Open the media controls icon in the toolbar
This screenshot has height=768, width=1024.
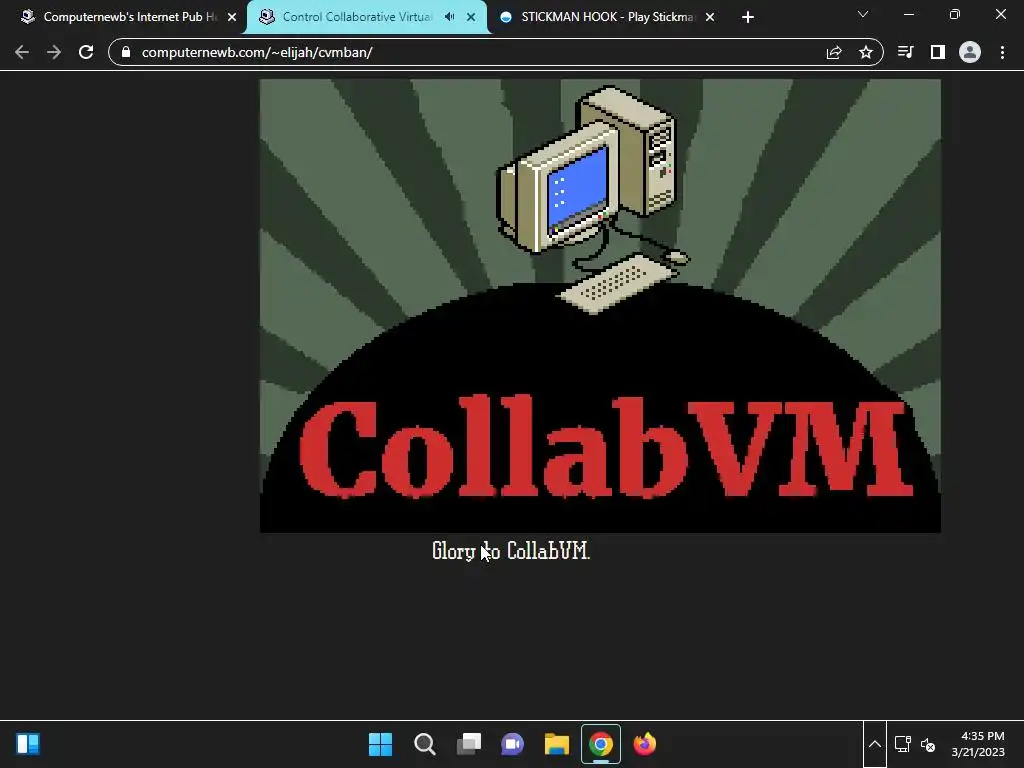coord(905,52)
